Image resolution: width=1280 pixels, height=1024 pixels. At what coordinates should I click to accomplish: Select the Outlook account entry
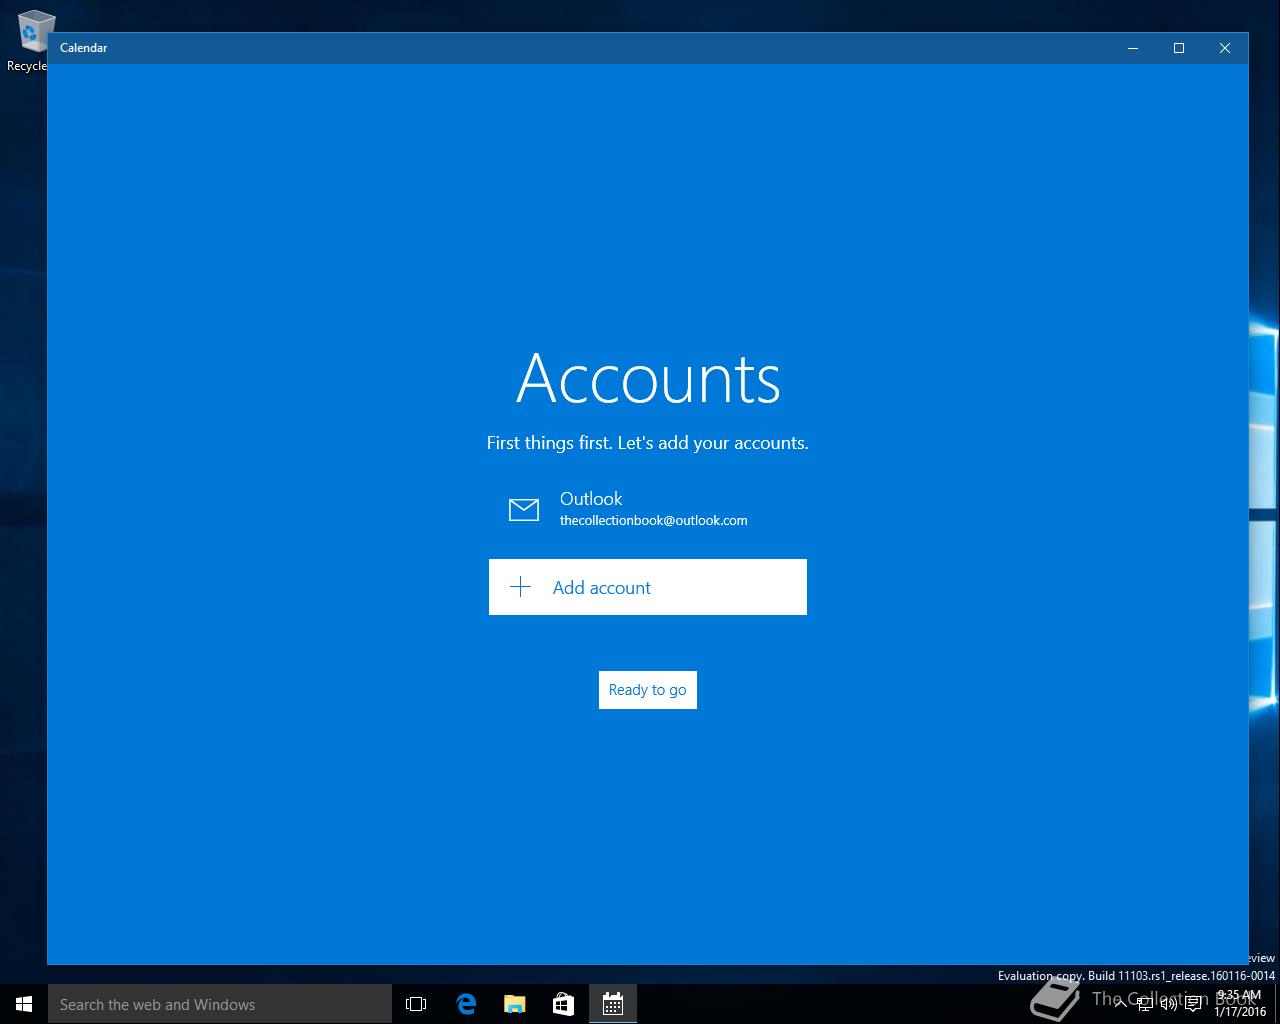[647, 509]
